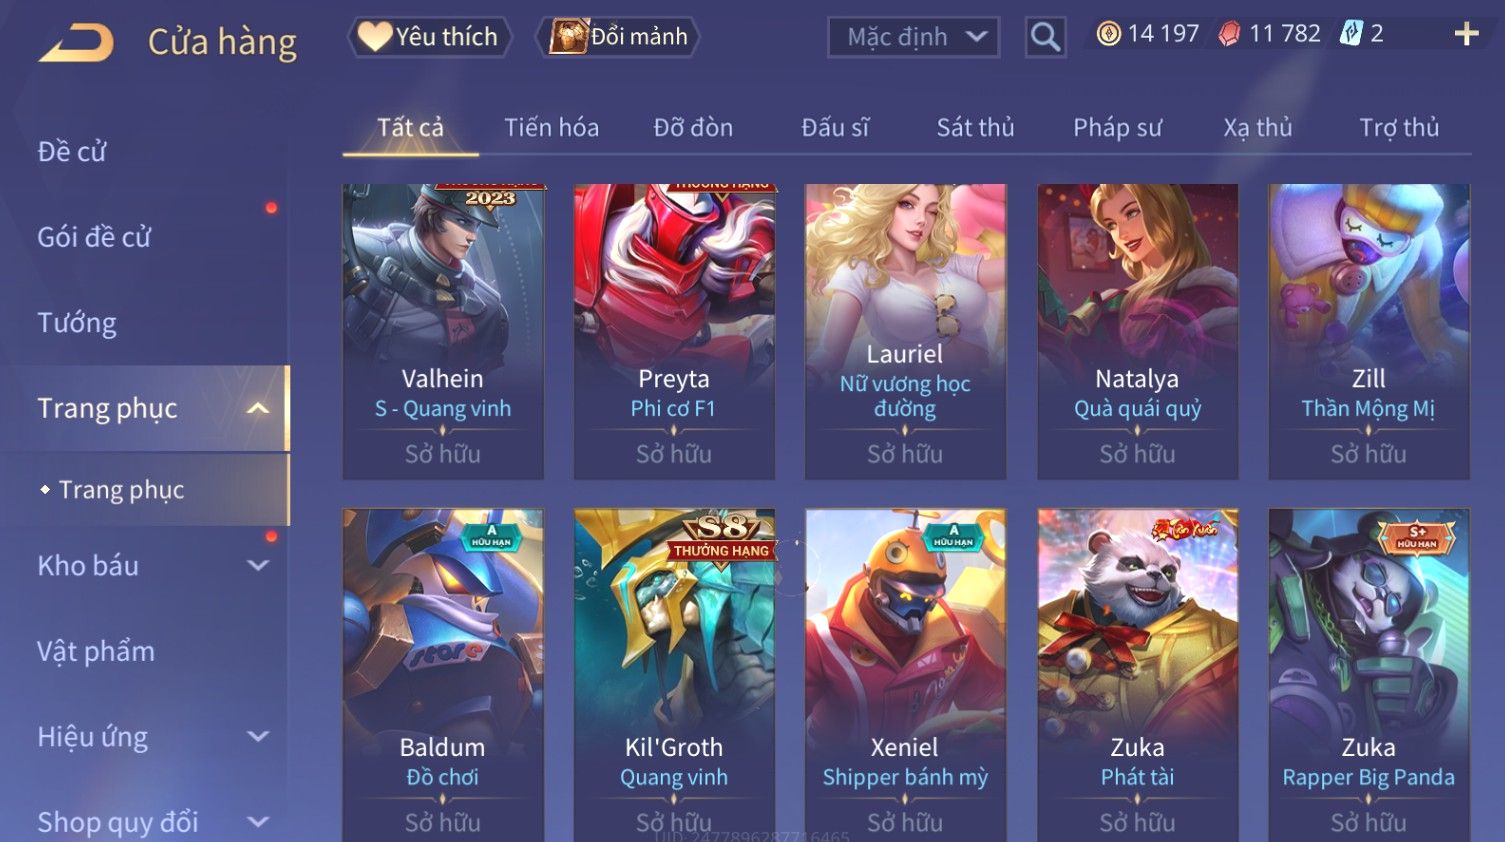Select the Sát thủ tab

[x=975, y=128]
